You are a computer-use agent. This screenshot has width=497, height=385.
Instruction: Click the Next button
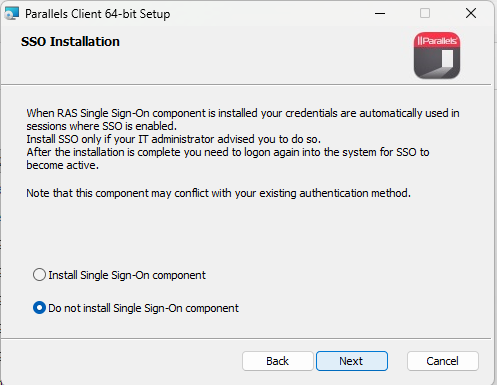click(x=352, y=361)
